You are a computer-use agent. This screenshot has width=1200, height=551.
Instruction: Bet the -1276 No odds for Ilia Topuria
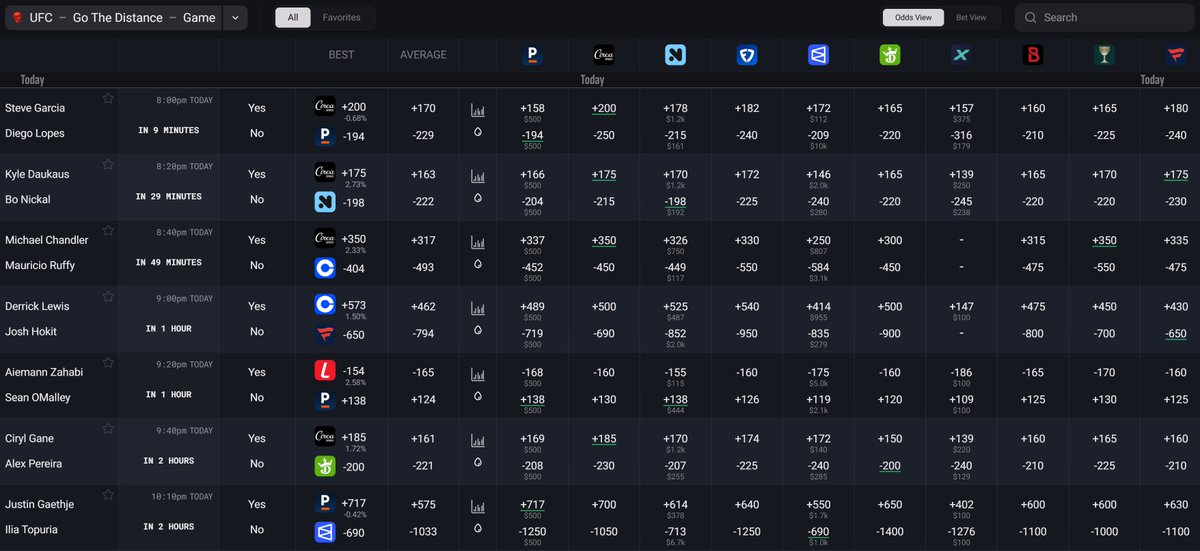tap(962, 531)
